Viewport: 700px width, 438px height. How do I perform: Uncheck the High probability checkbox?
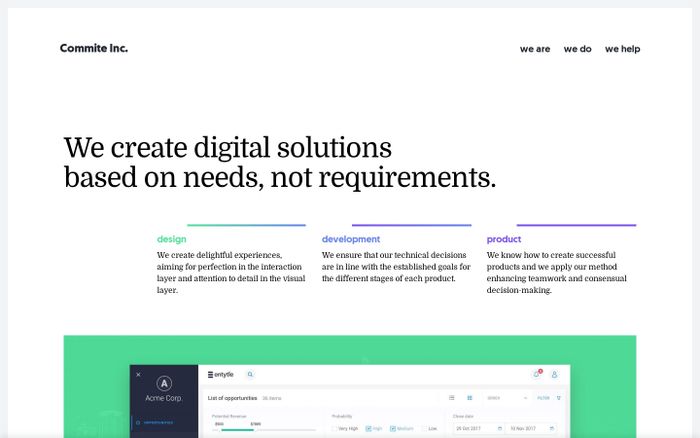[x=368, y=429]
